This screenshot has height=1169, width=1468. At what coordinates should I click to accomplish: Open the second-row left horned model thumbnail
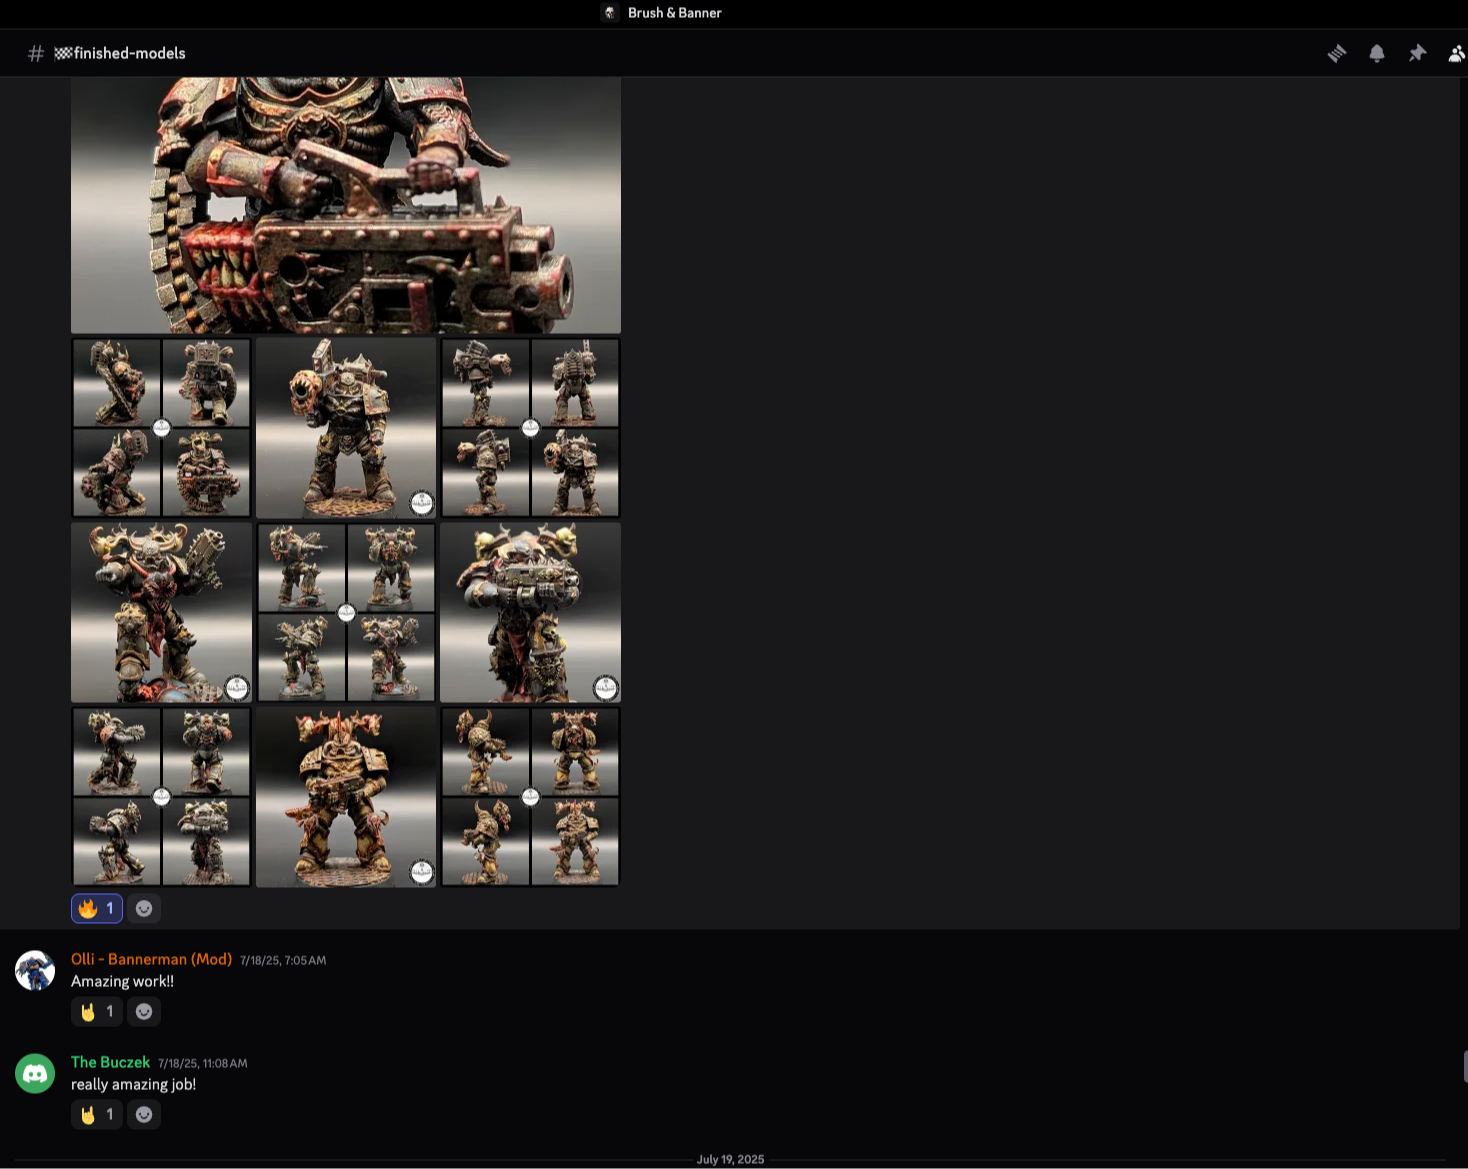[161, 612]
